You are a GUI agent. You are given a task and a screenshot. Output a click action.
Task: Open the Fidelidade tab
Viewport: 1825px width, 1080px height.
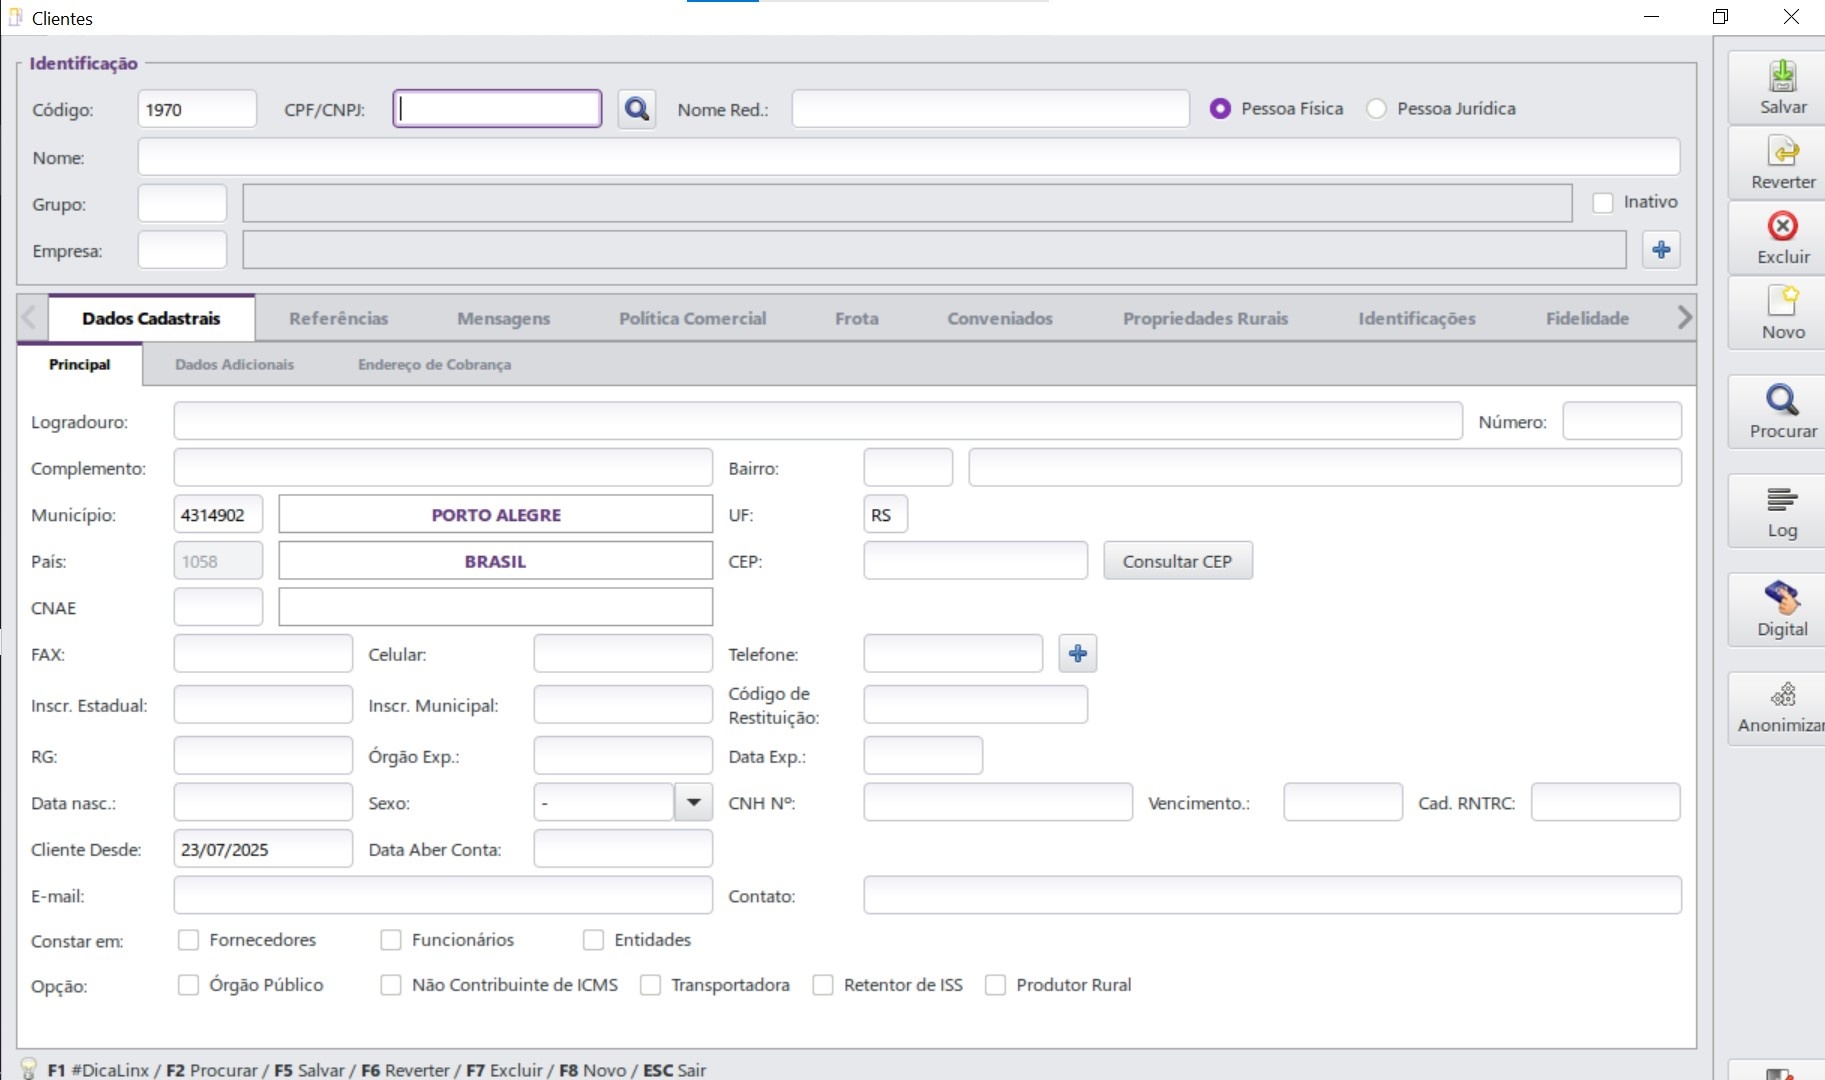point(1587,318)
